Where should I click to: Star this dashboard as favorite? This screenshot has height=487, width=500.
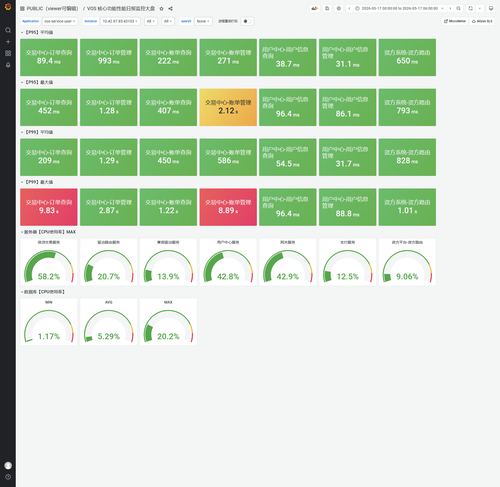pos(161,8)
